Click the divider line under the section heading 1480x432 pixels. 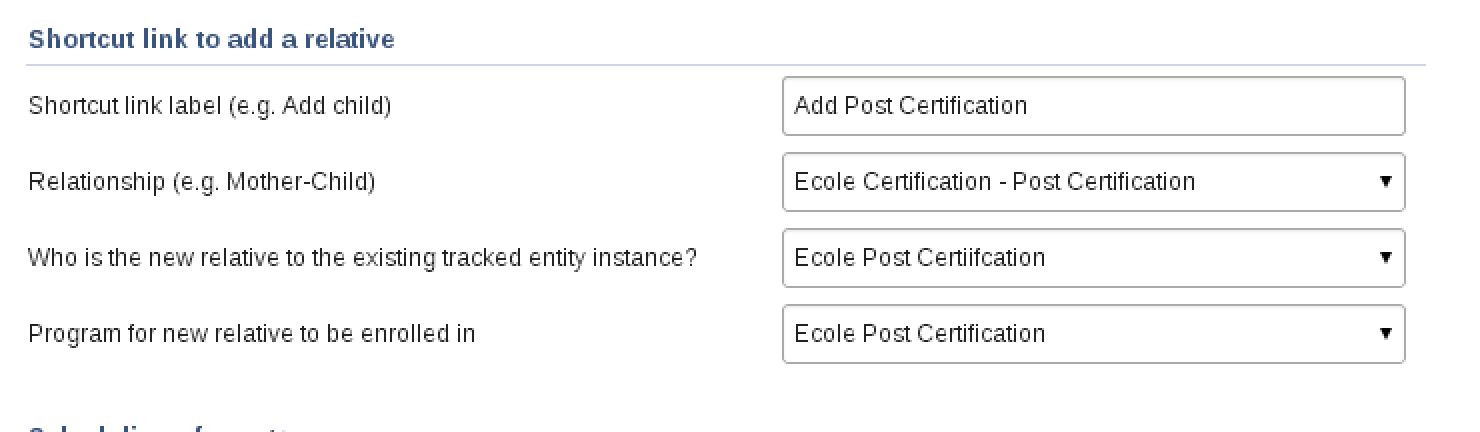(x=725, y=66)
